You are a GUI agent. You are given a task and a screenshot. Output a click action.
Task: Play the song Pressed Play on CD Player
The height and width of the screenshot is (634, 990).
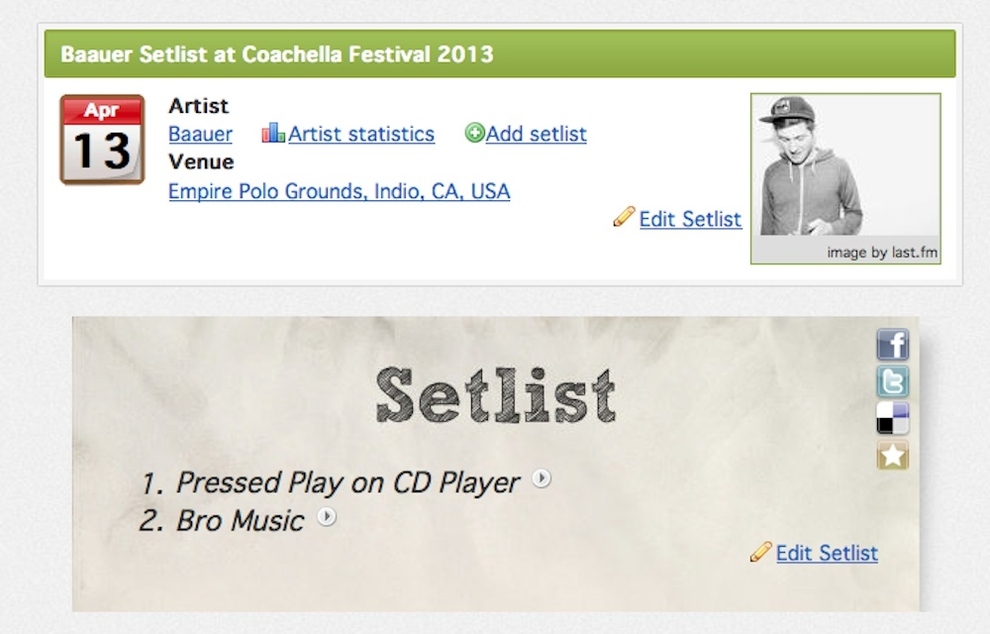(x=541, y=479)
